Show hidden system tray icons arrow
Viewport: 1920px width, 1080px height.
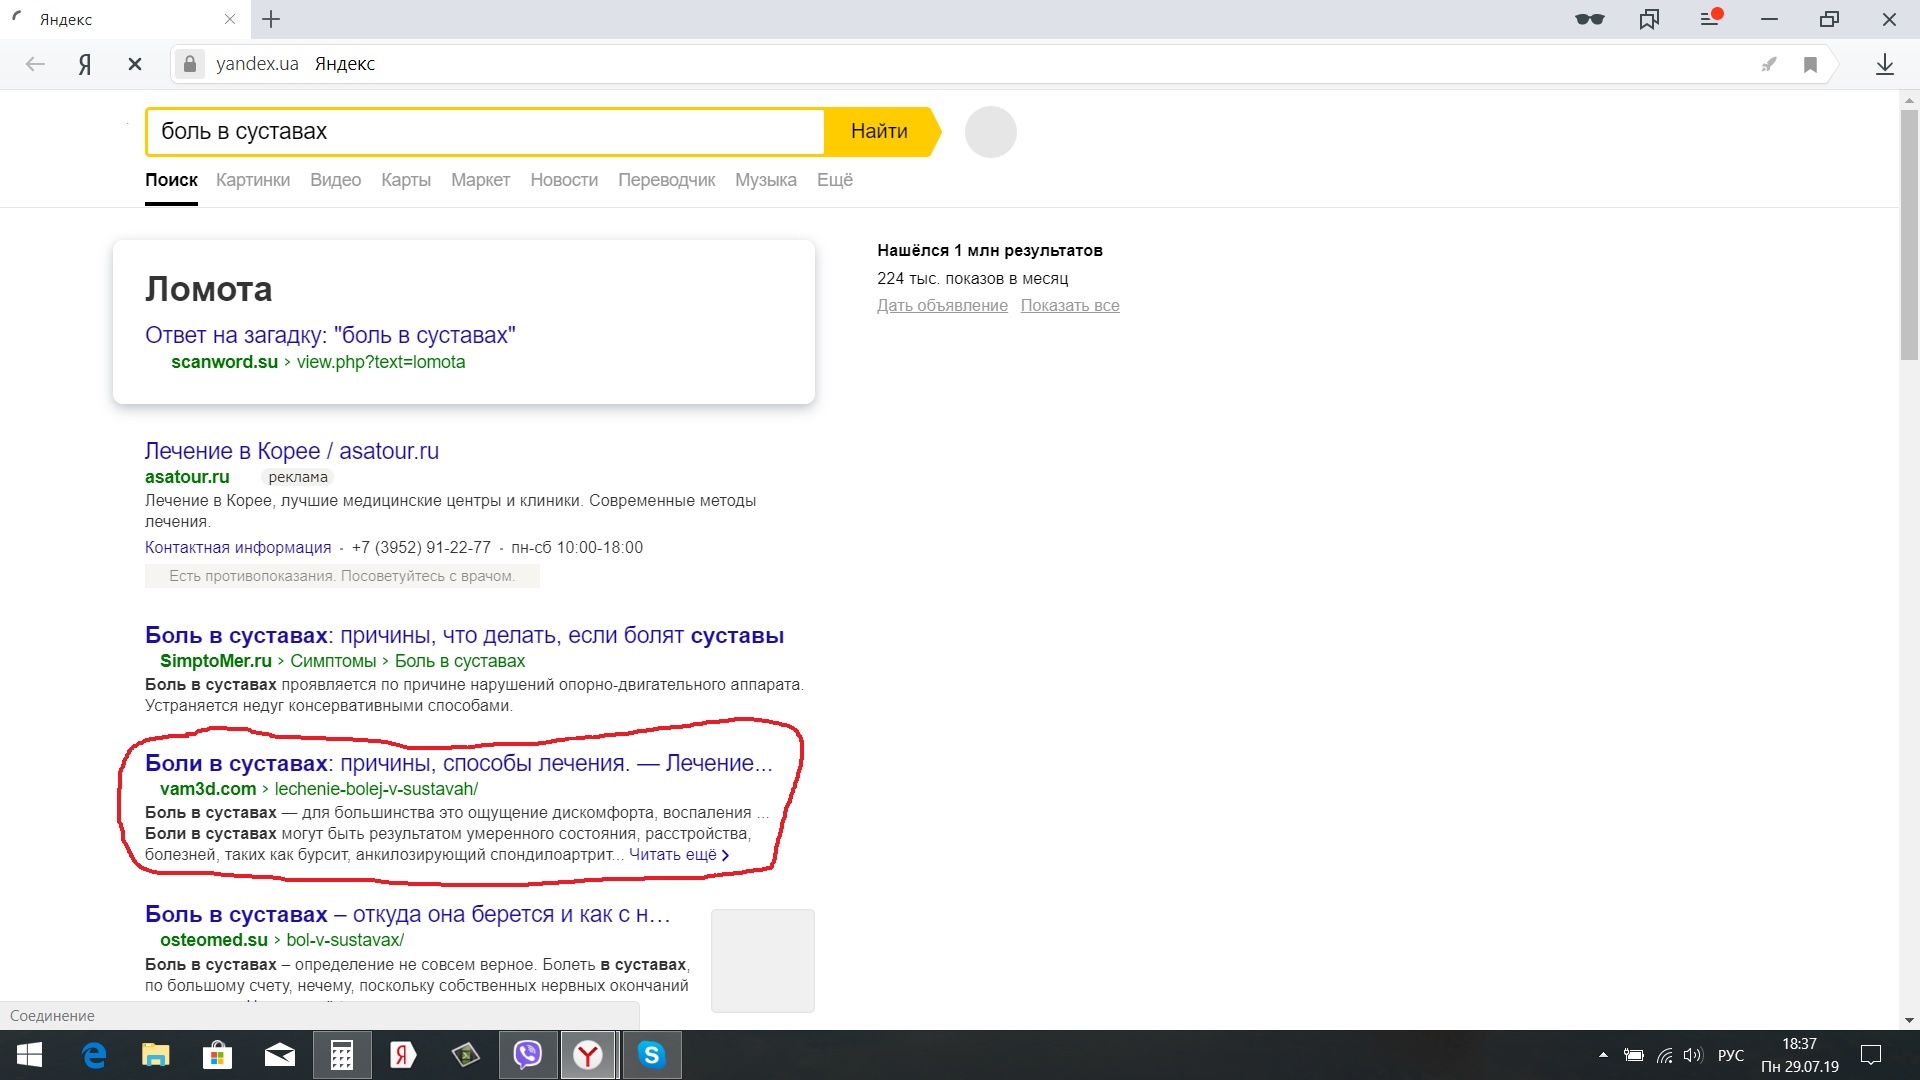pos(1603,1055)
